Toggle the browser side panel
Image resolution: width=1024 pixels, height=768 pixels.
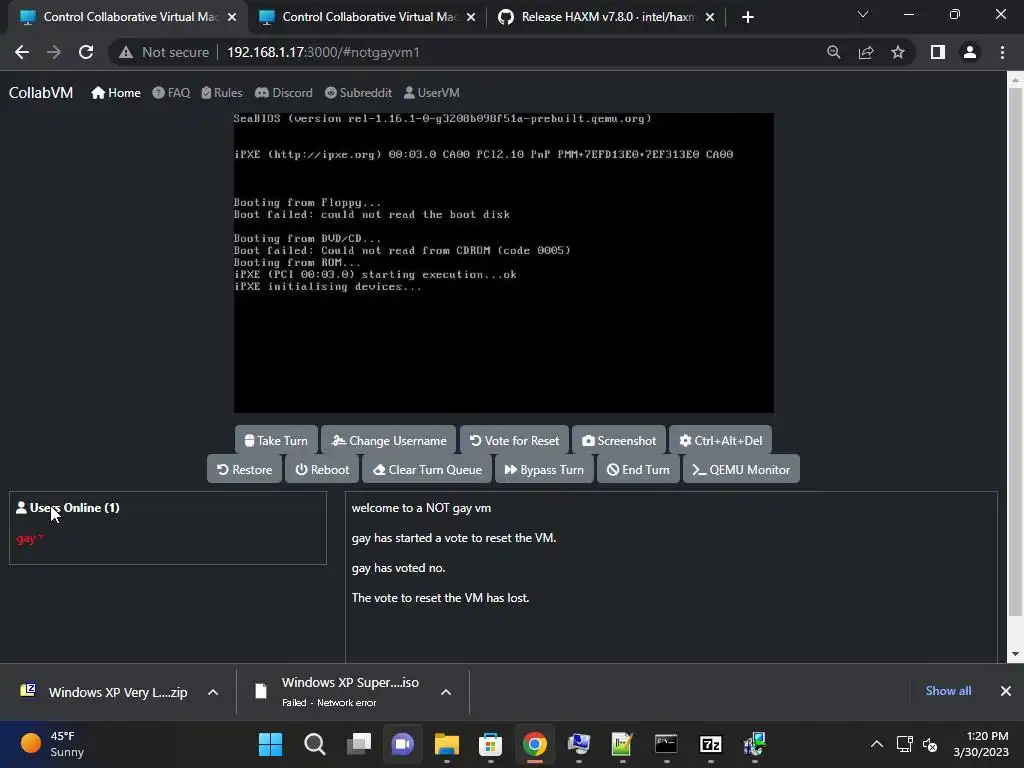pos(938,52)
